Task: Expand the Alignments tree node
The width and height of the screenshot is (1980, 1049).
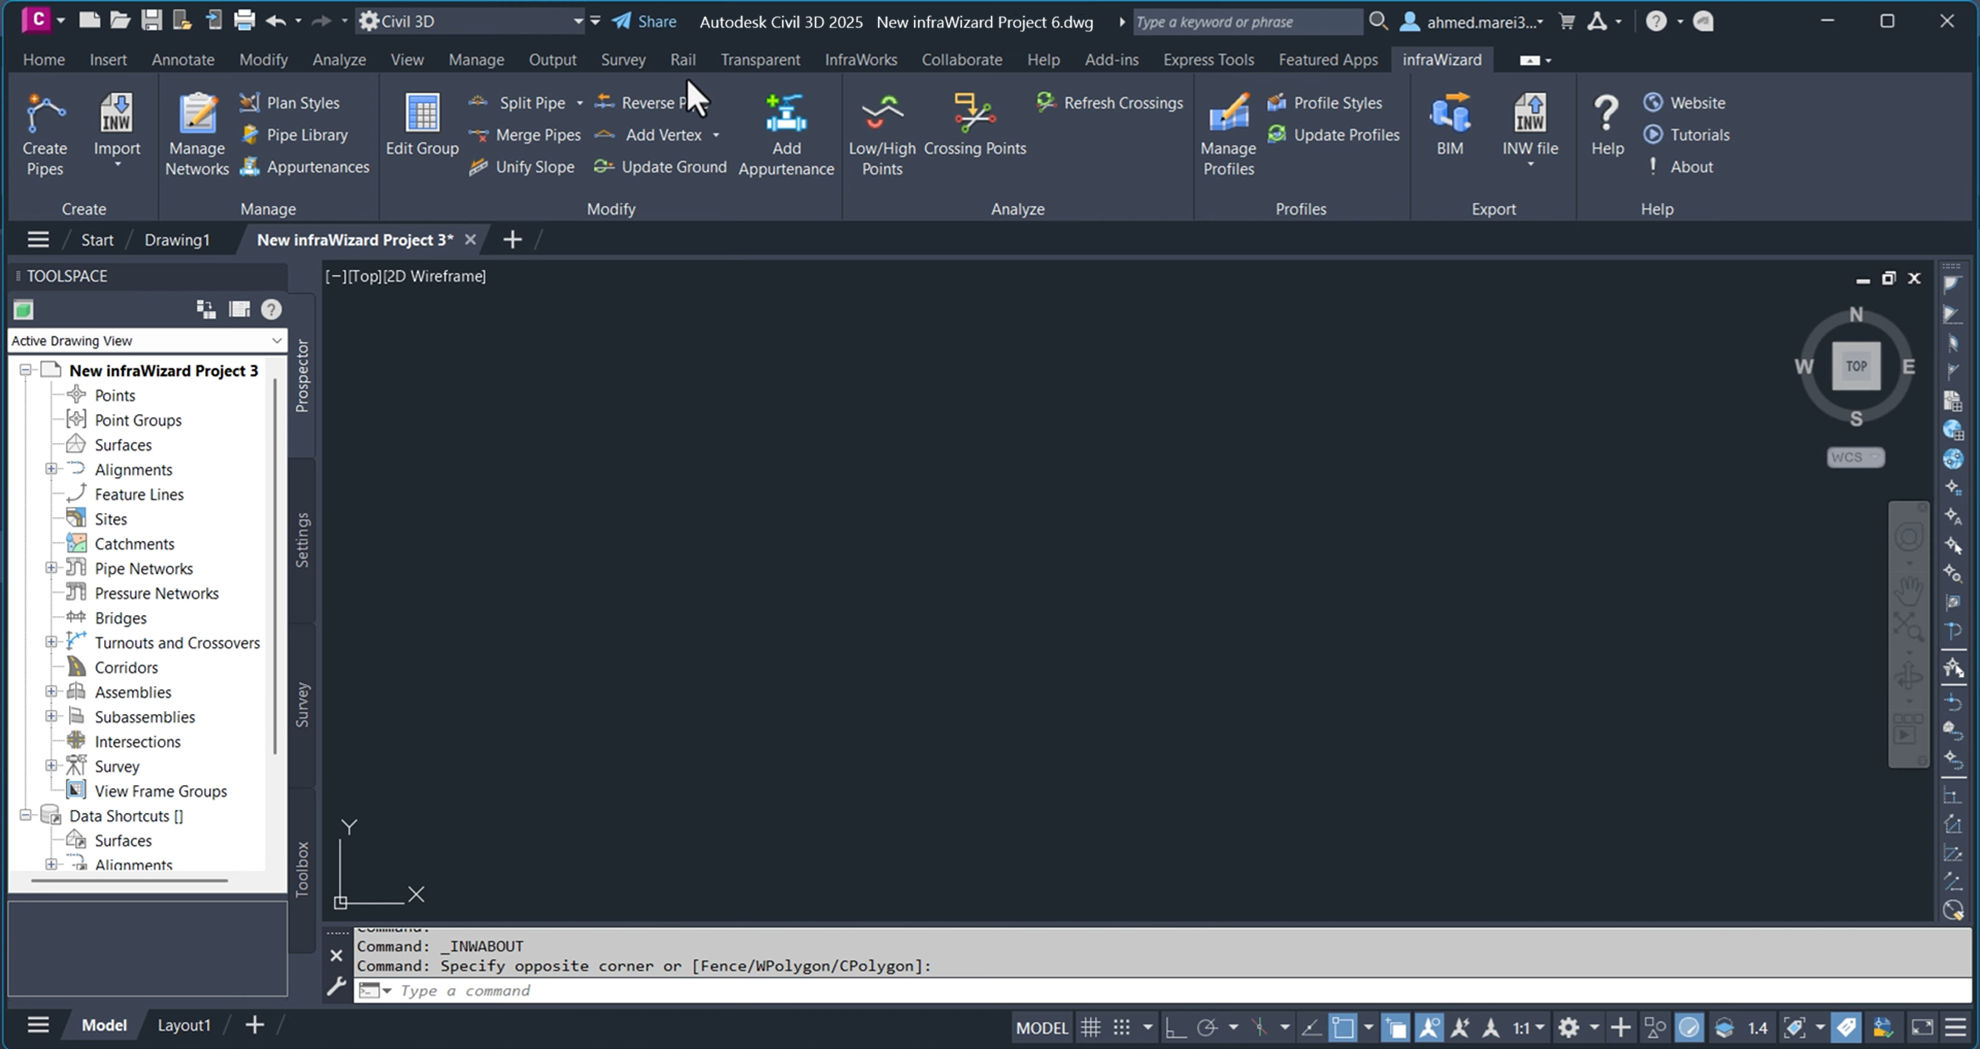Action: pos(51,469)
